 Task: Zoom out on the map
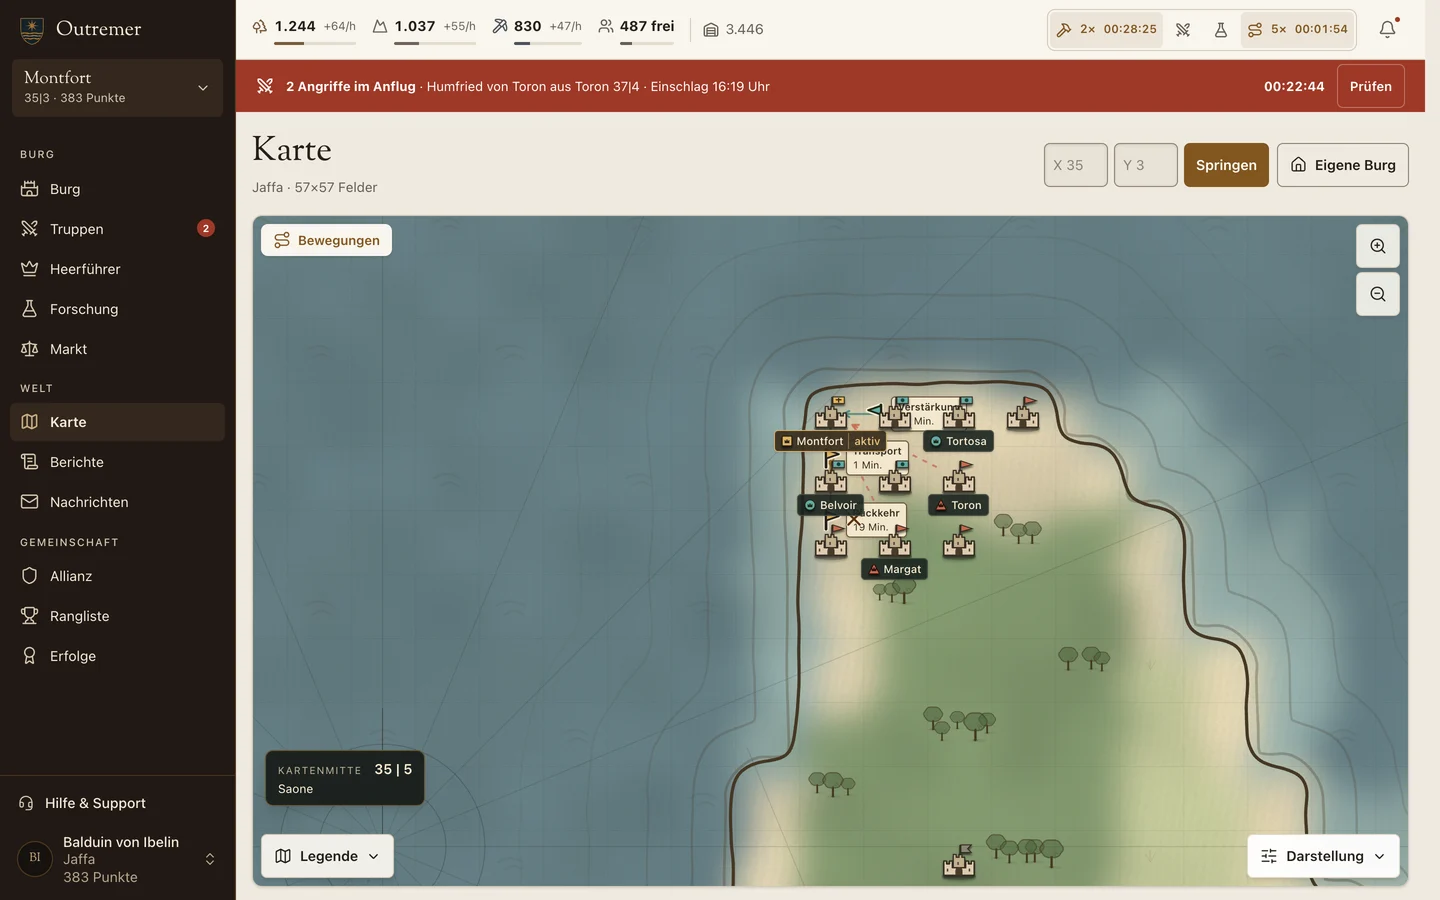pos(1378,294)
